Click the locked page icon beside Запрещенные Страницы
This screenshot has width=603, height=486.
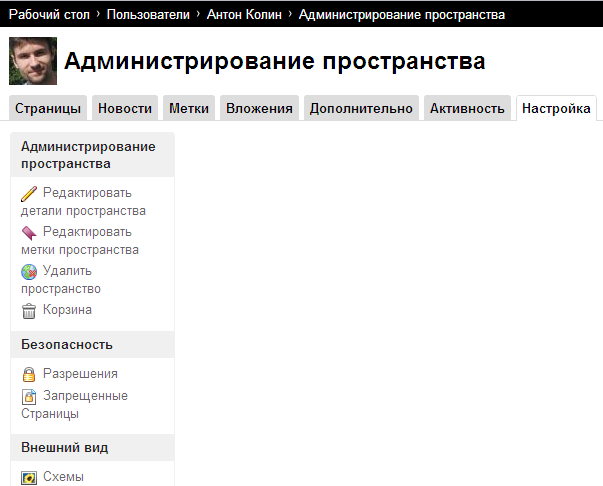pyautogui.click(x=29, y=396)
